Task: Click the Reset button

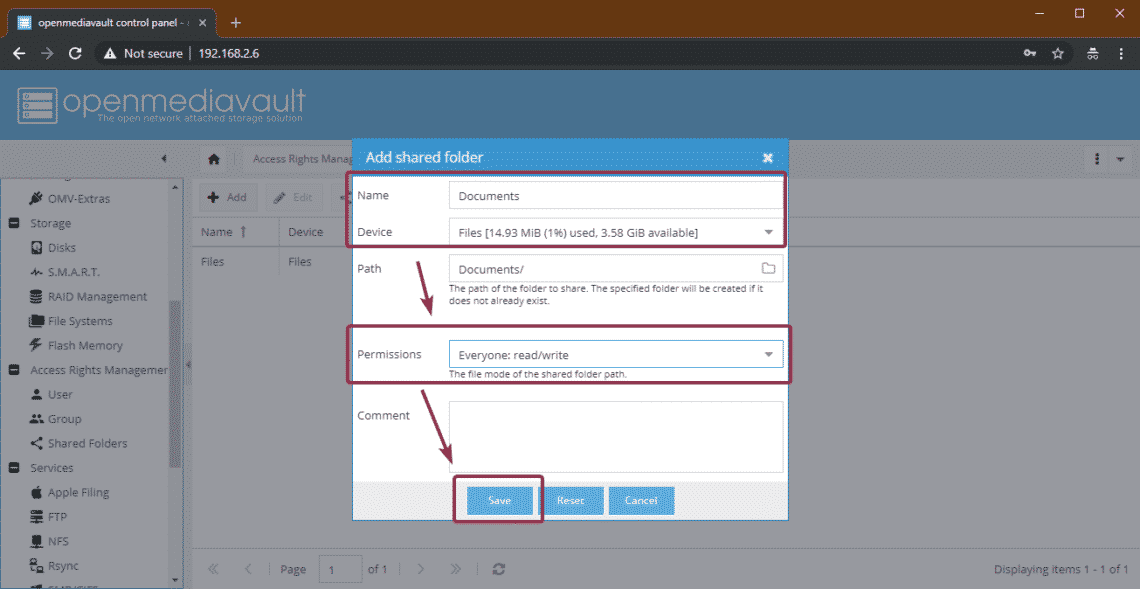Action: pos(570,500)
